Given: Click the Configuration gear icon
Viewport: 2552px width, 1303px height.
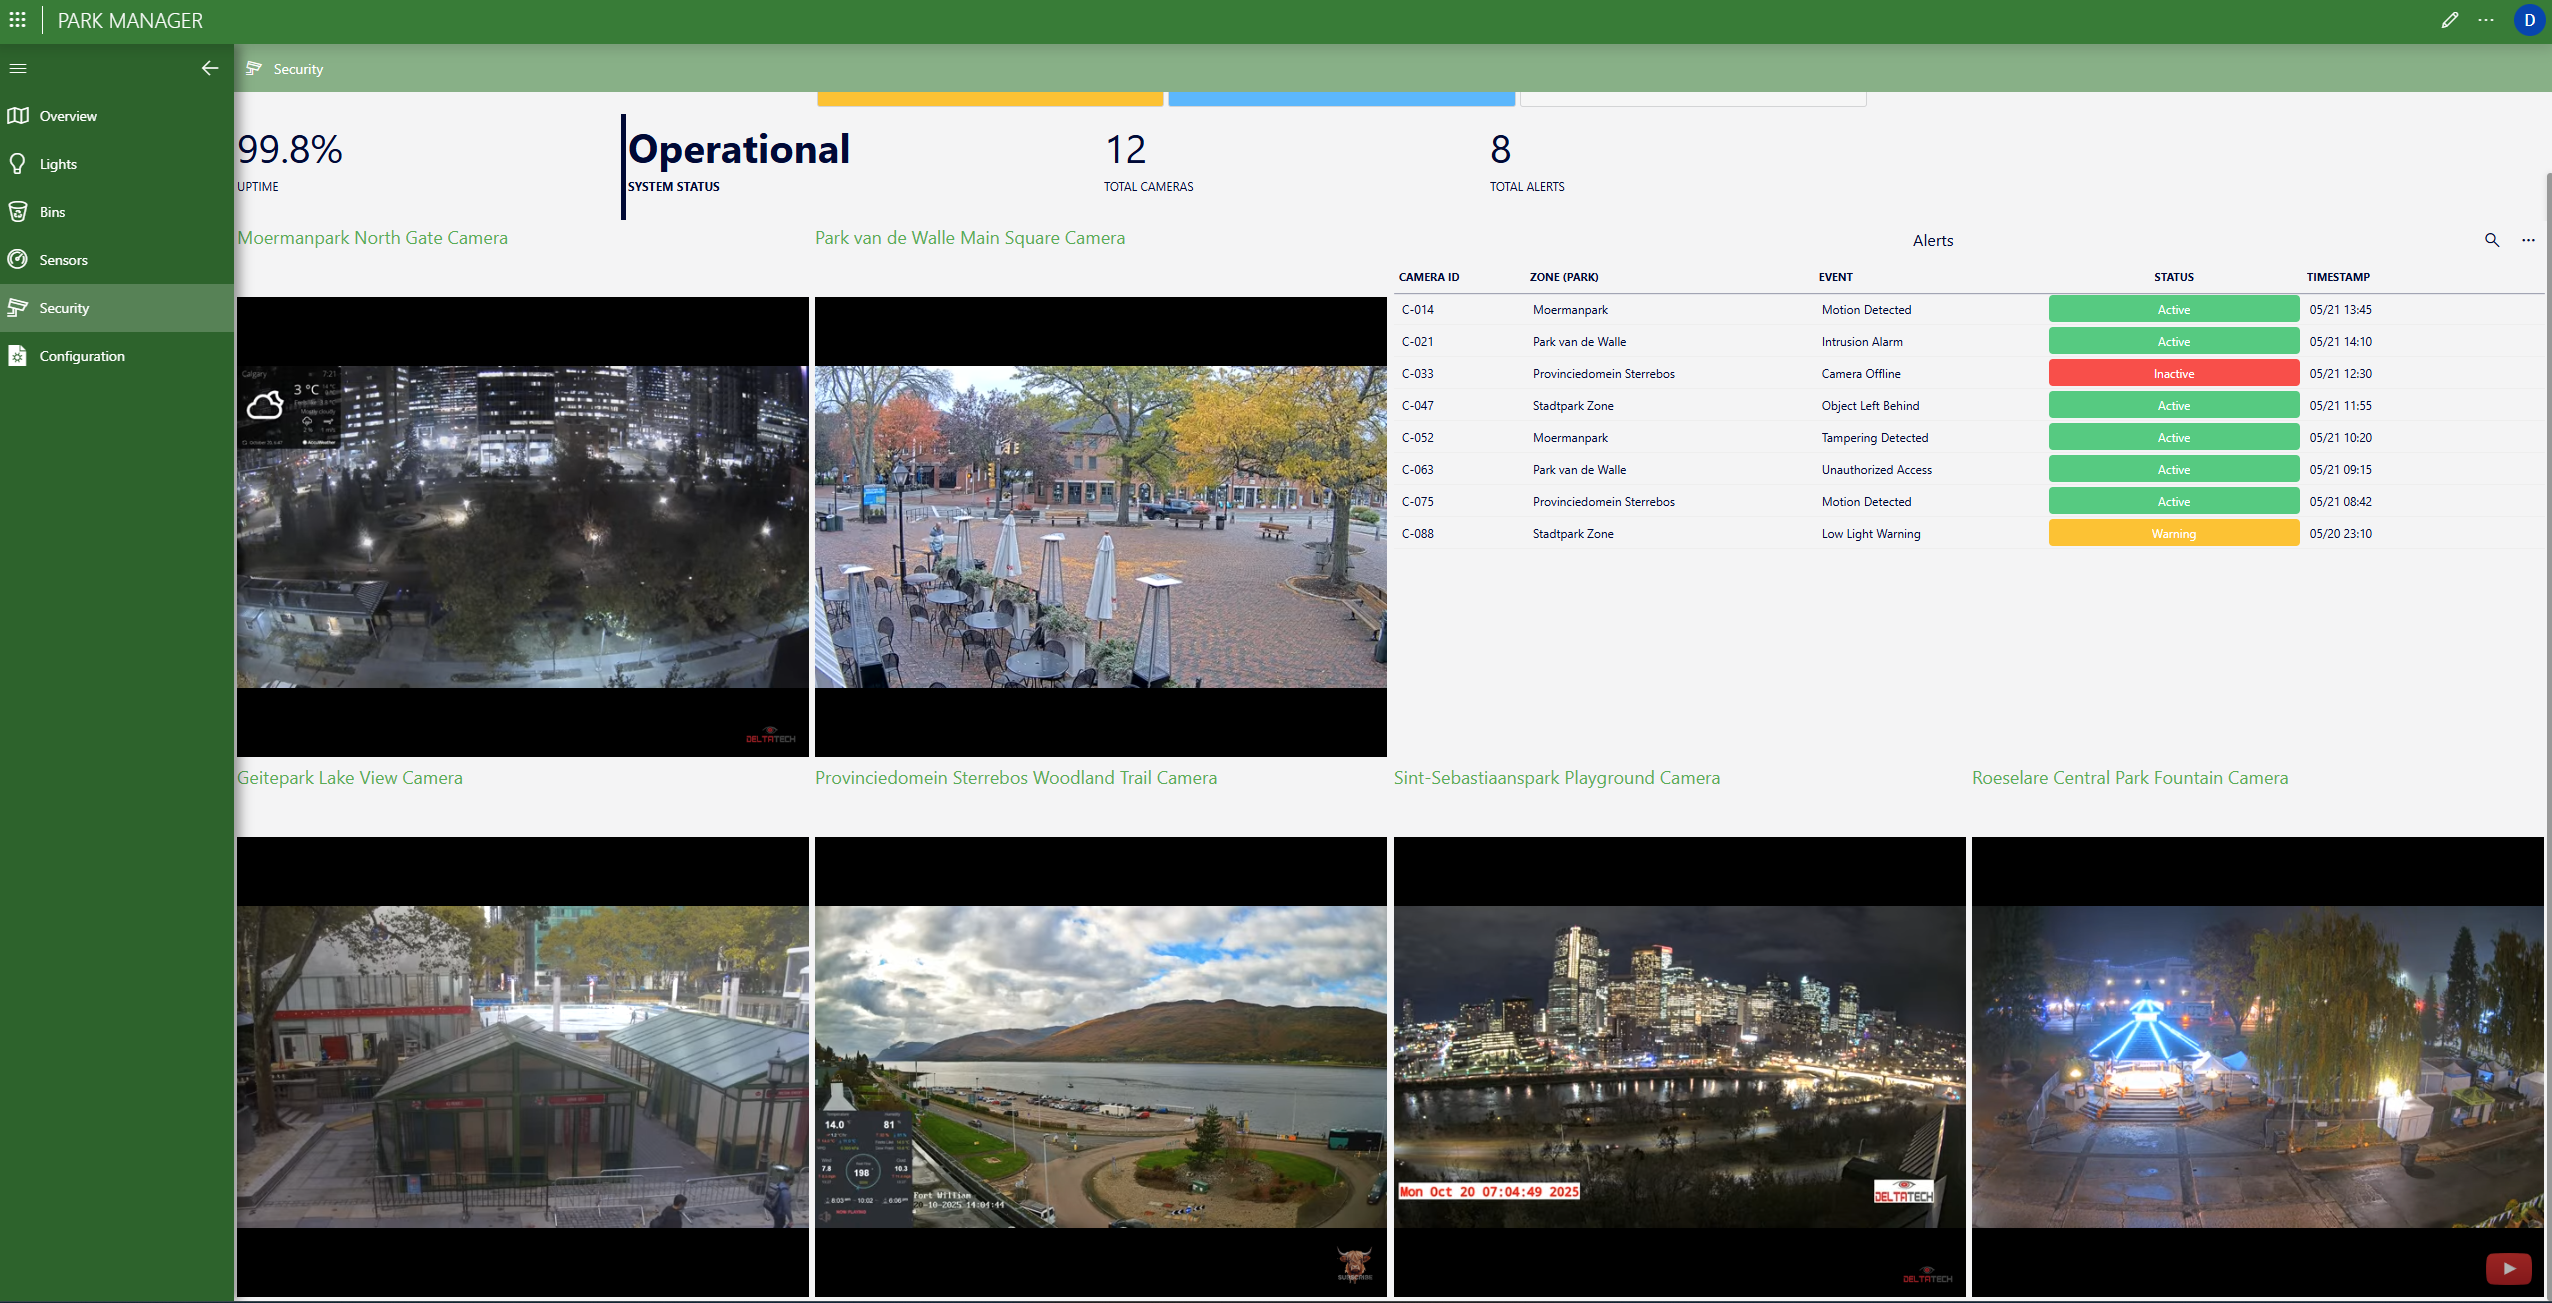Looking at the screenshot, I should coord(18,356).
